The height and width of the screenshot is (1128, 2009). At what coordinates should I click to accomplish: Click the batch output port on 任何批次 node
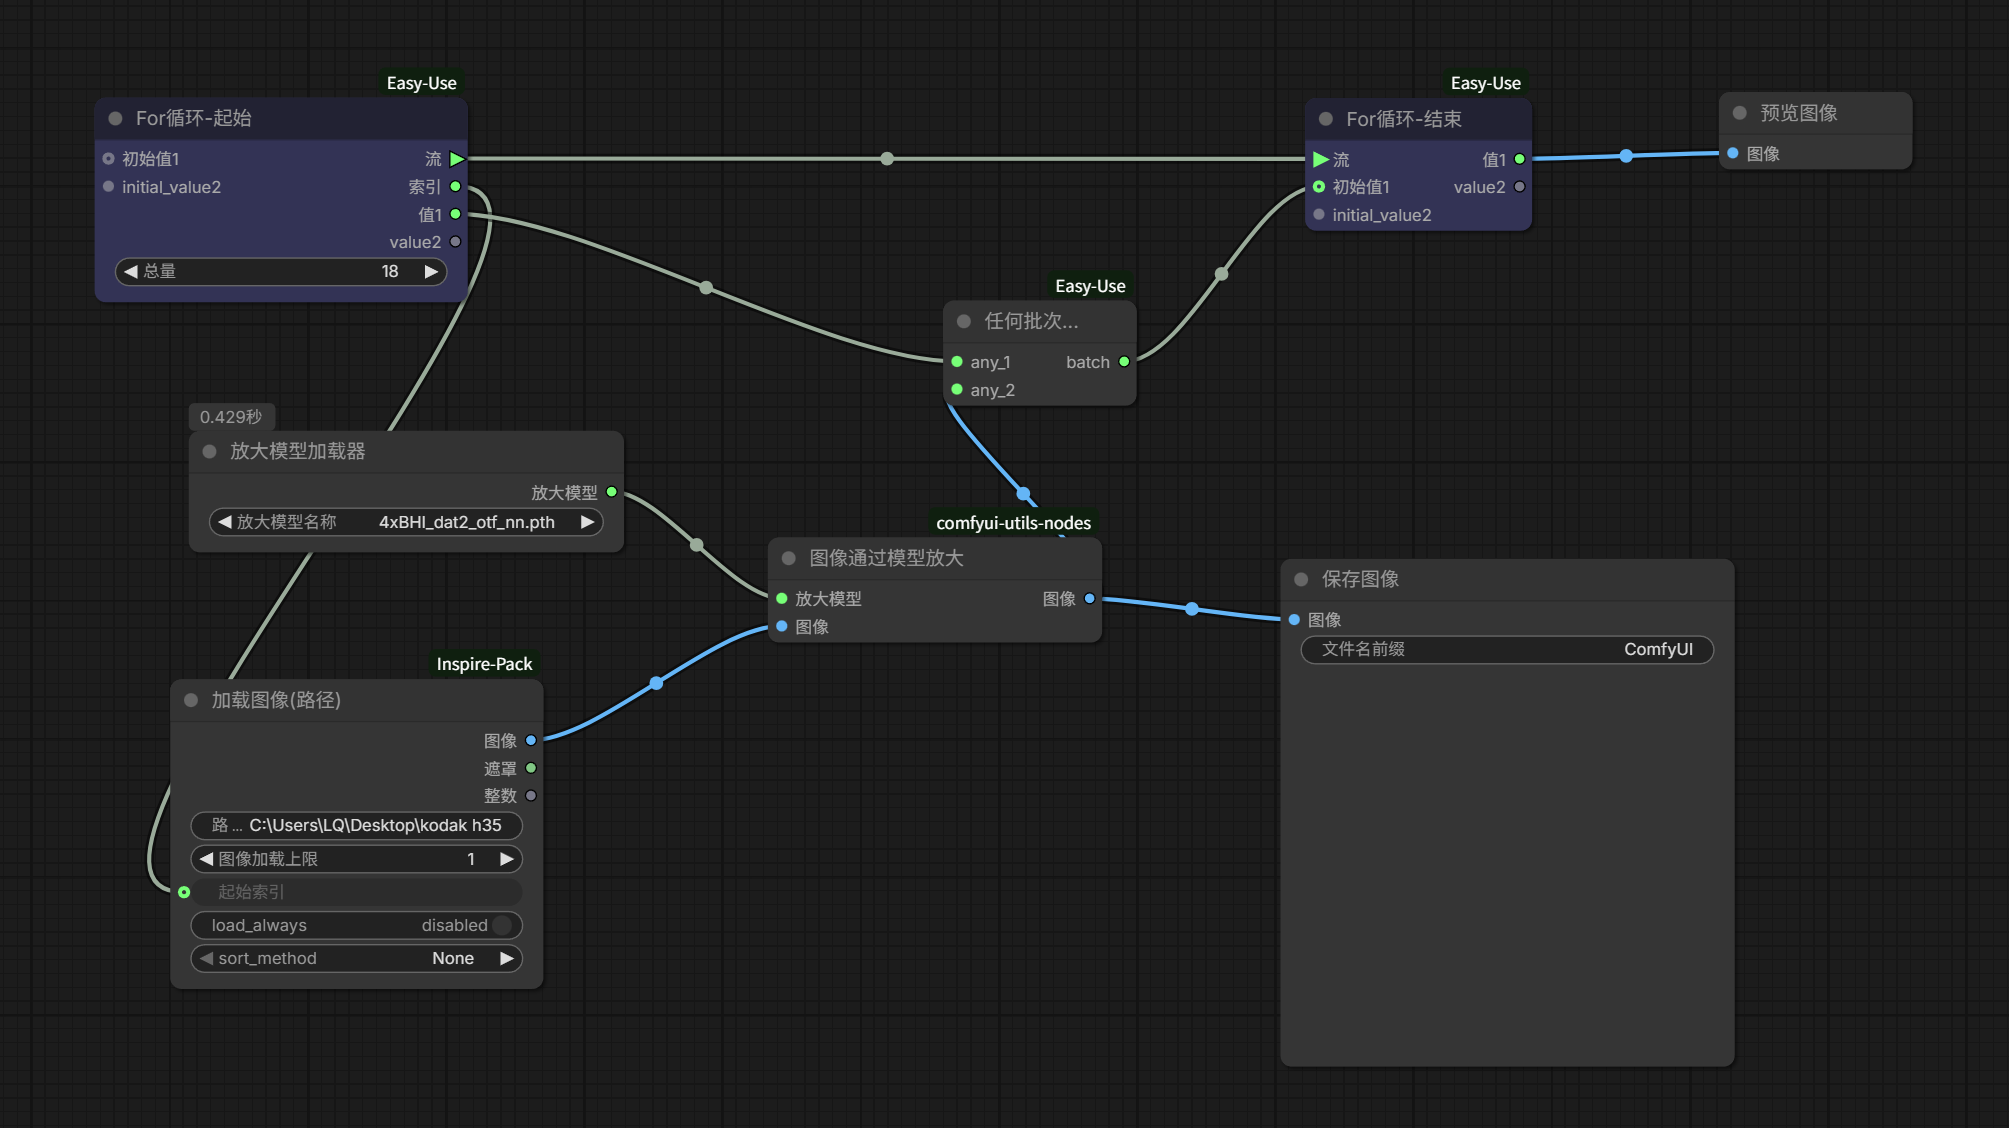point(1124,362)
